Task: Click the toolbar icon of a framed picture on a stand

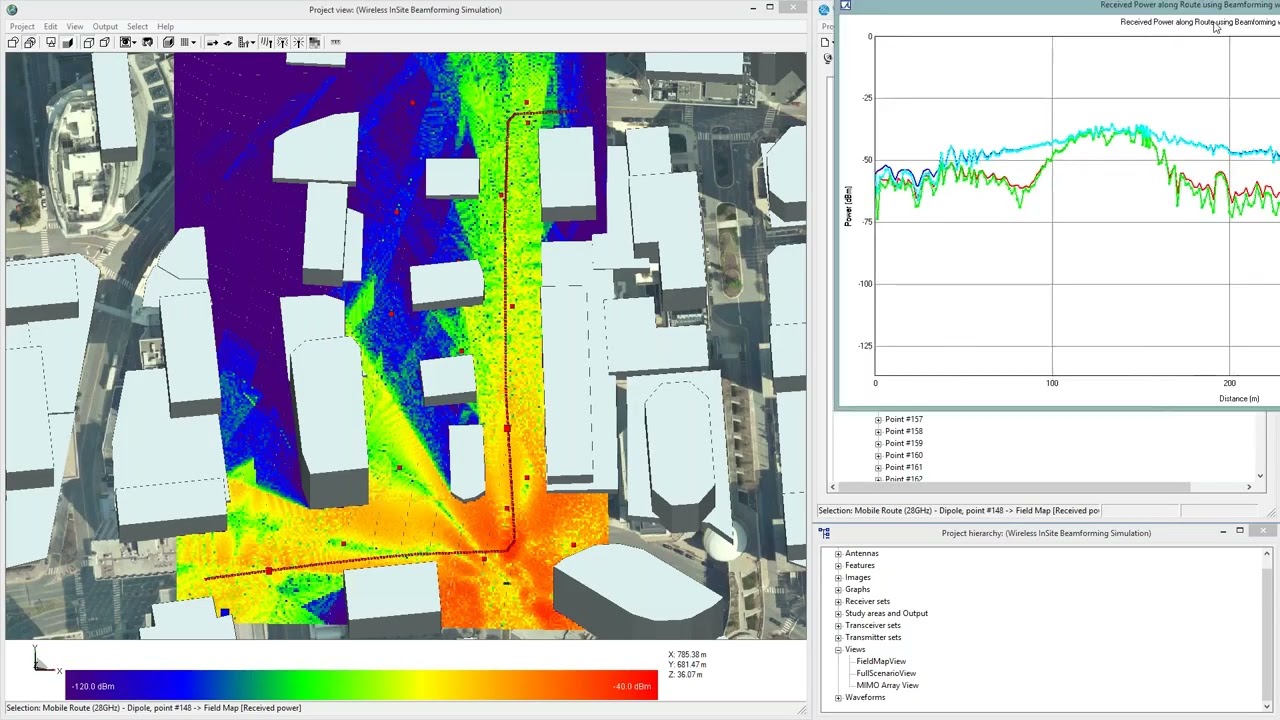Action: point(51,42)
